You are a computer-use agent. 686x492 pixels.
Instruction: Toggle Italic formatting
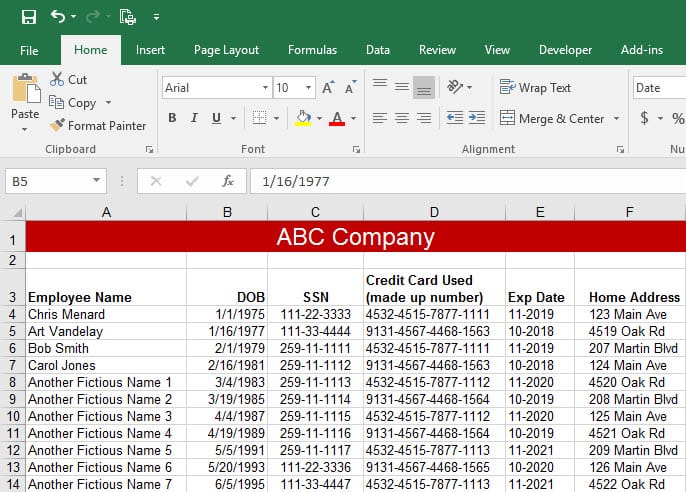(x=194, y=118)
